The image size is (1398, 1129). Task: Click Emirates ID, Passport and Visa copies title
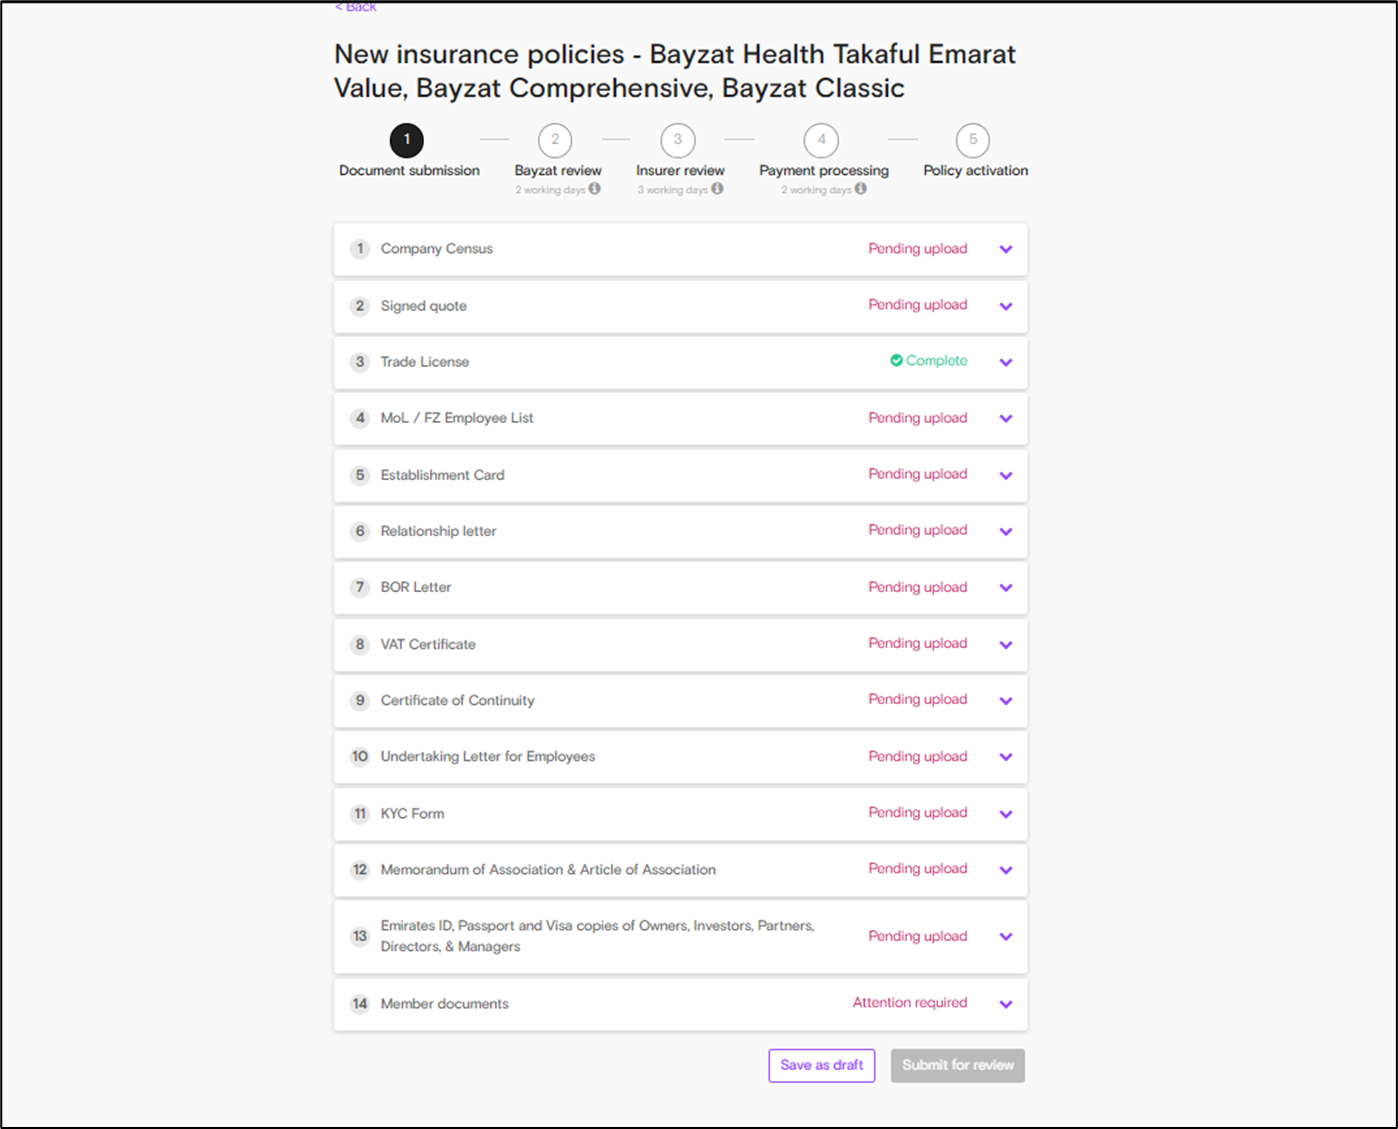(x=598, y=936)
